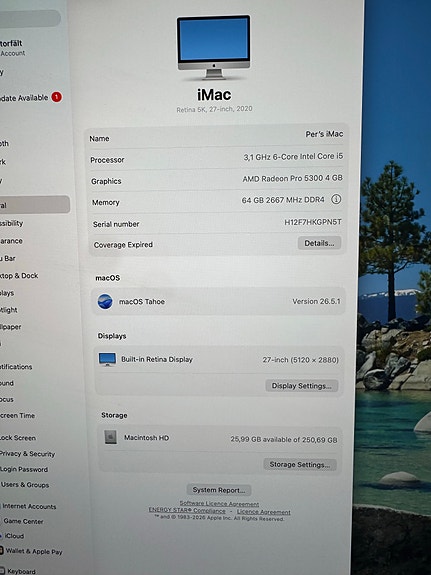Screen dimensions: 431x575
Task: Open the update available red badge
Action: [56, 97]
